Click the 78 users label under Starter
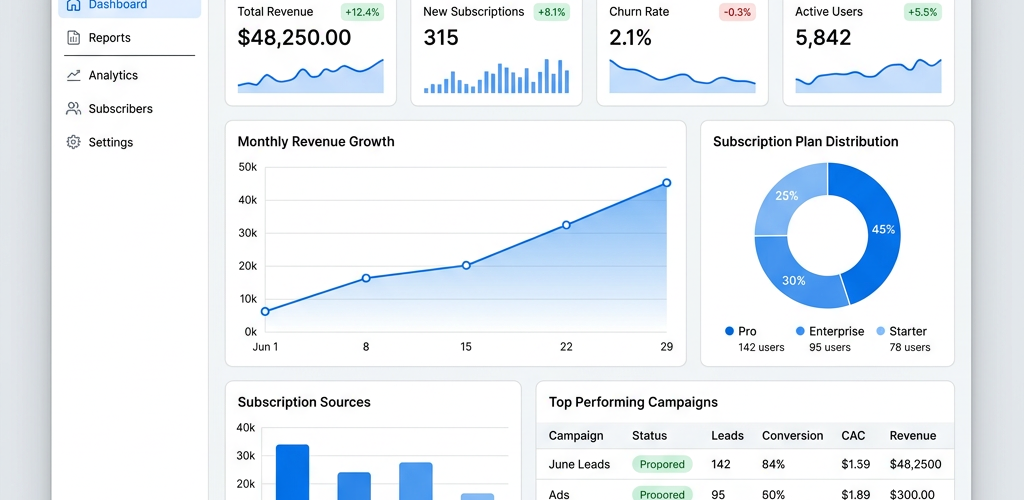This screenshot has height=500, width=1024. [910, 347]
